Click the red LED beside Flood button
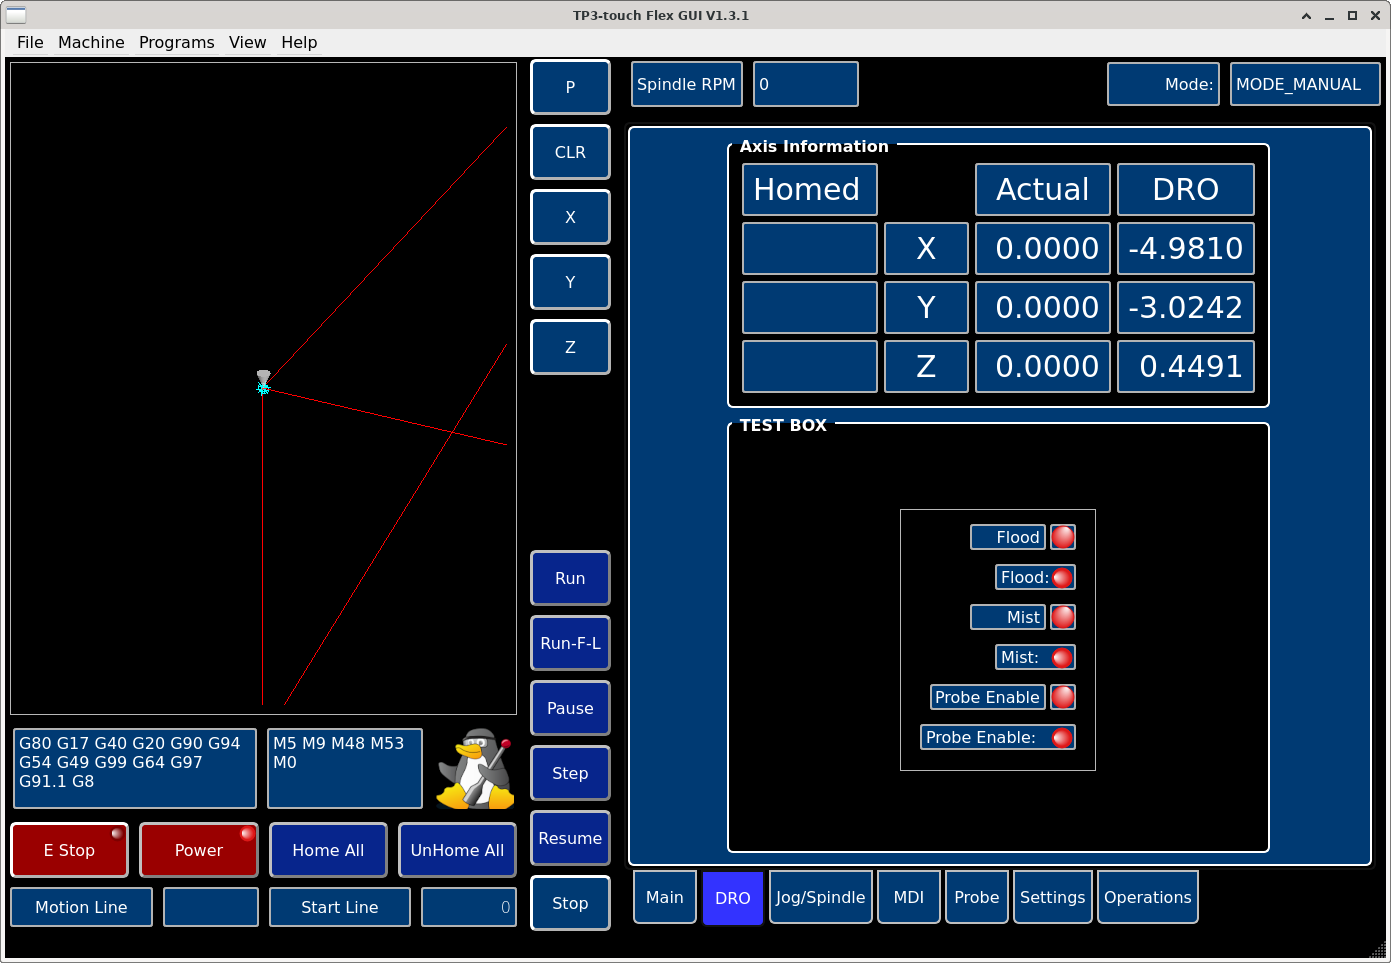Viewport: 1391px width, 963px height. (x=1063, y=537)
